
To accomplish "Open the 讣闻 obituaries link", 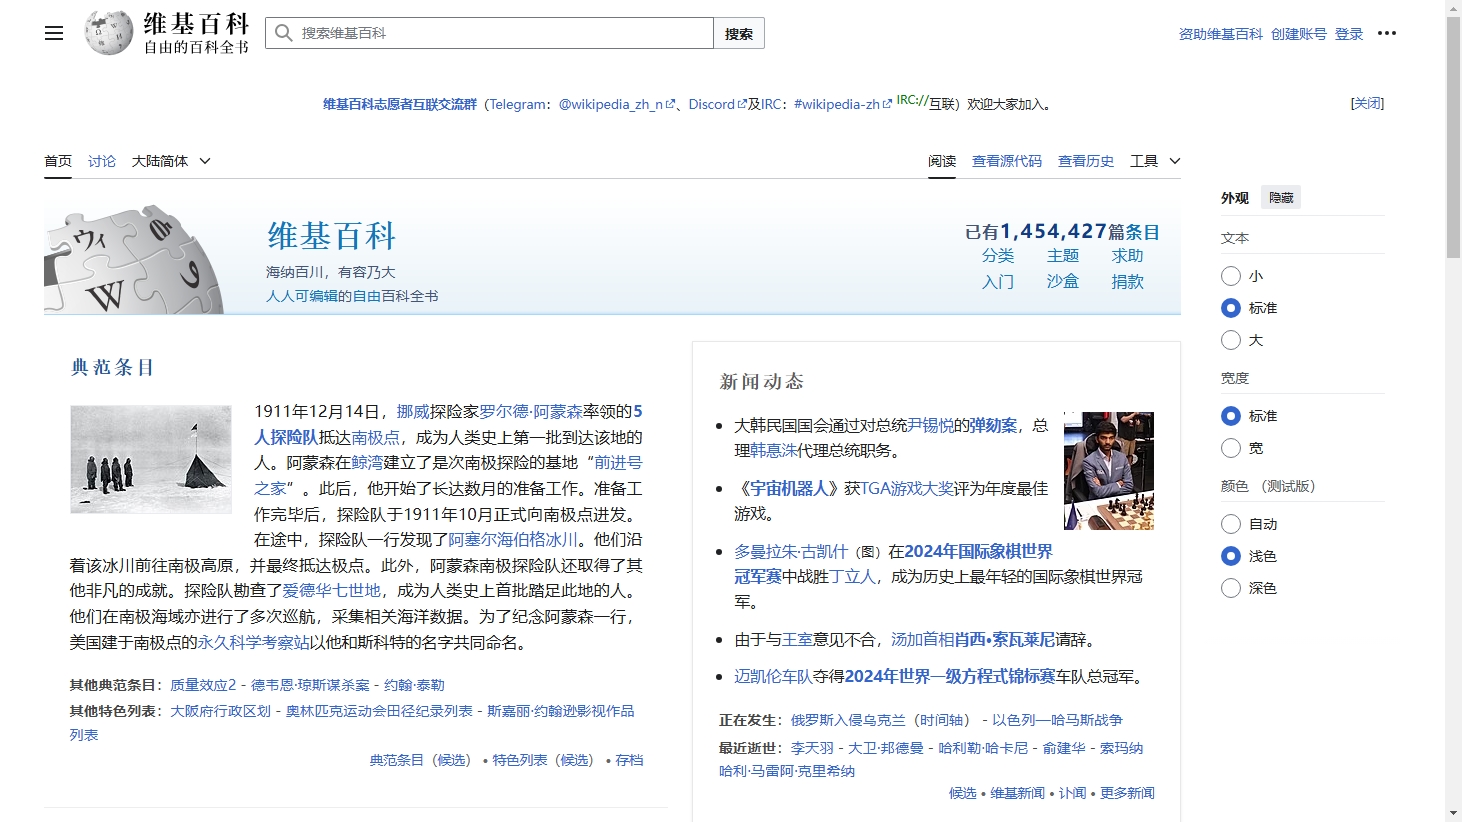I will coord(1072,793).
